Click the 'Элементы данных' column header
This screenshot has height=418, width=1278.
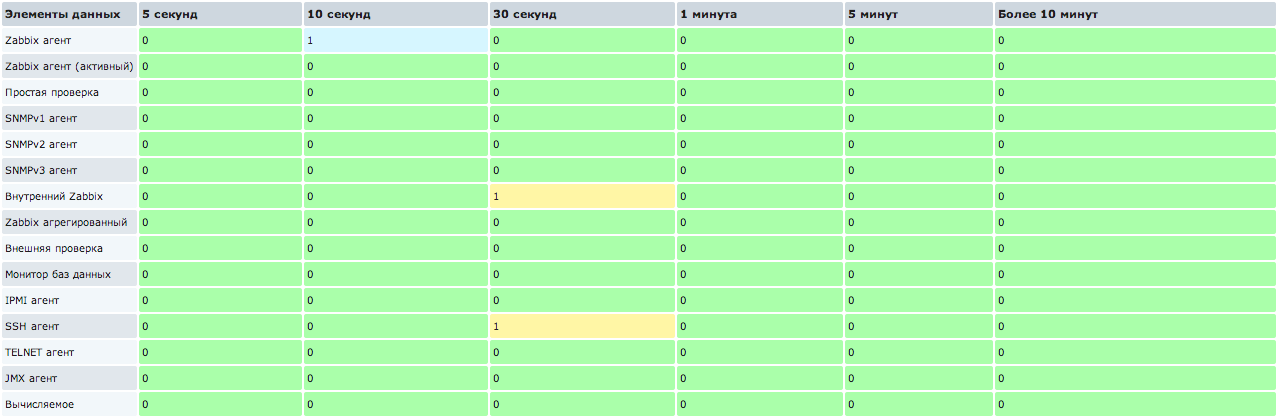pos(68,14)
